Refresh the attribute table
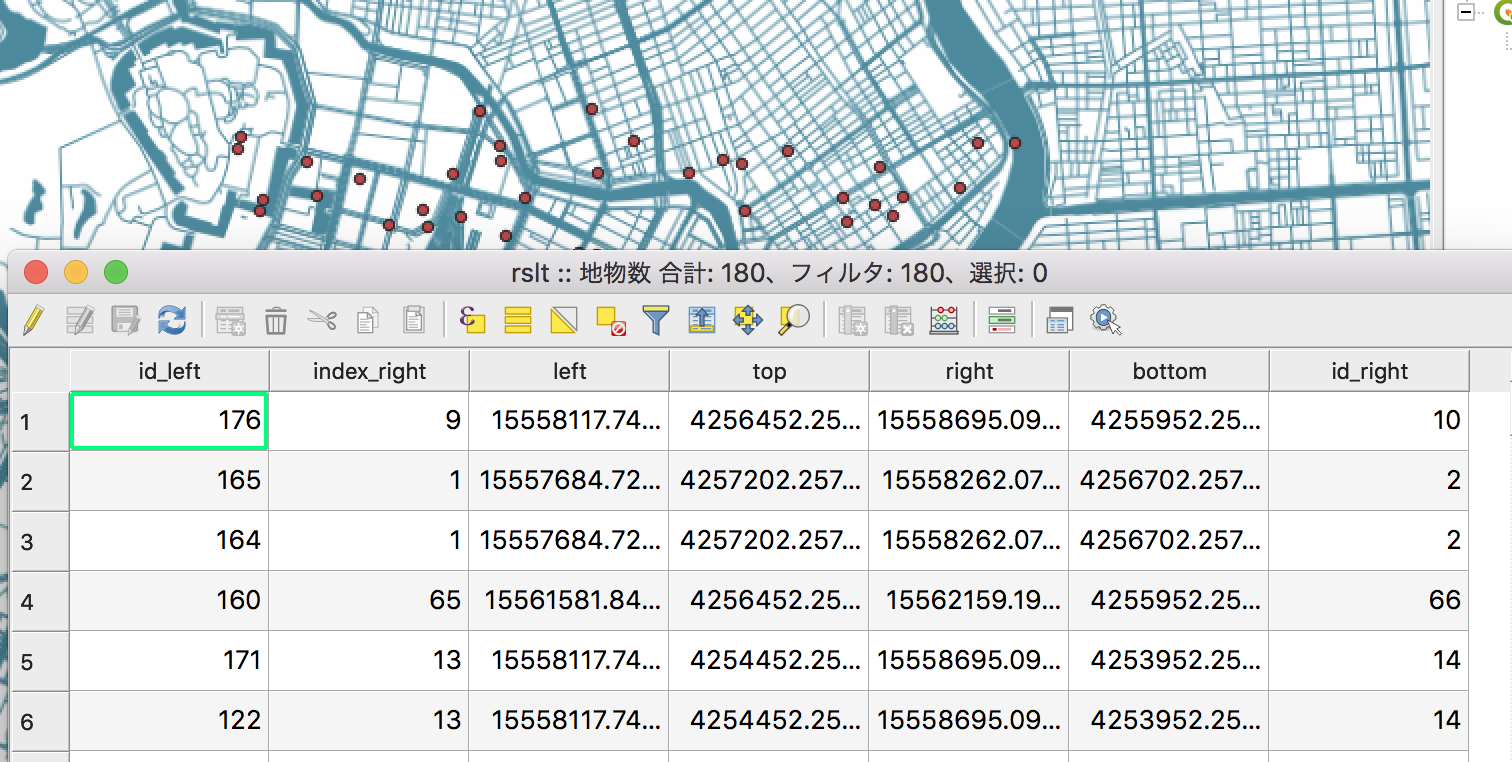Viewport: 1512px width, 762px height. pos(170,320)
